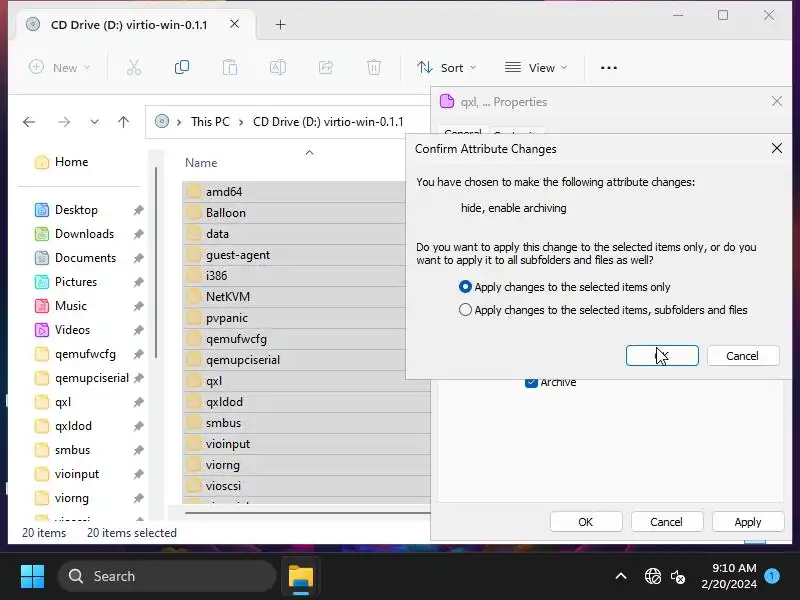800x600 pixels.
Task: Go forward with the right arrow
Action: [x=64, y=122]
